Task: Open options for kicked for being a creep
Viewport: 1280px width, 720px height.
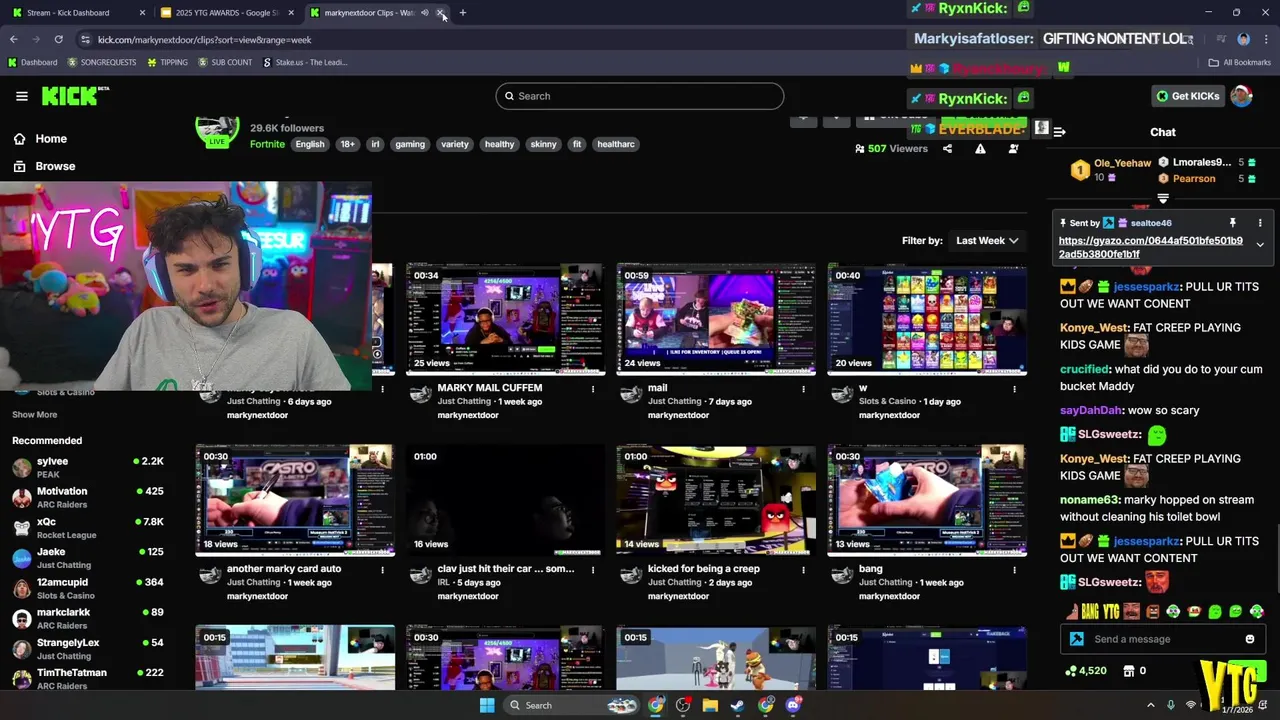Action: tap(803, 570)
